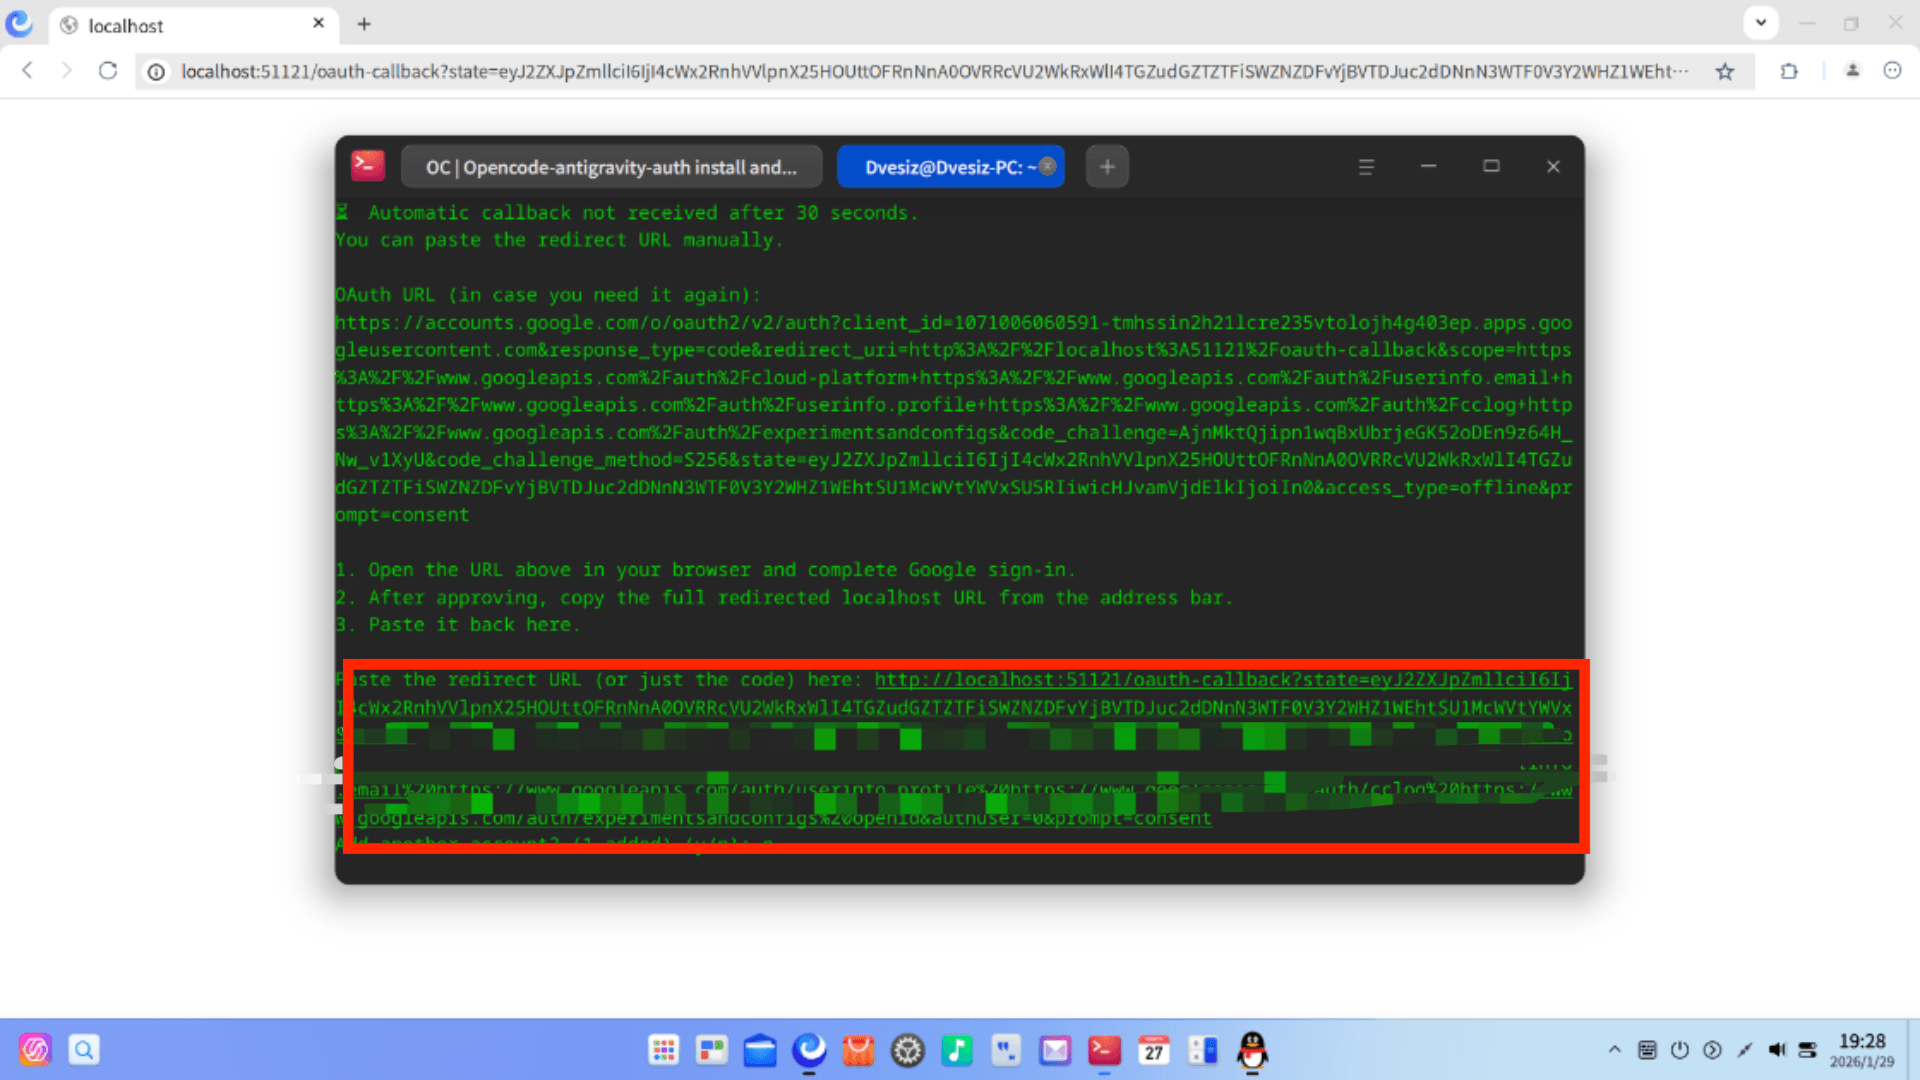Toggle the bookmark star in the address bar
Viewport: 1920px width, 1080px height.
1726,71
